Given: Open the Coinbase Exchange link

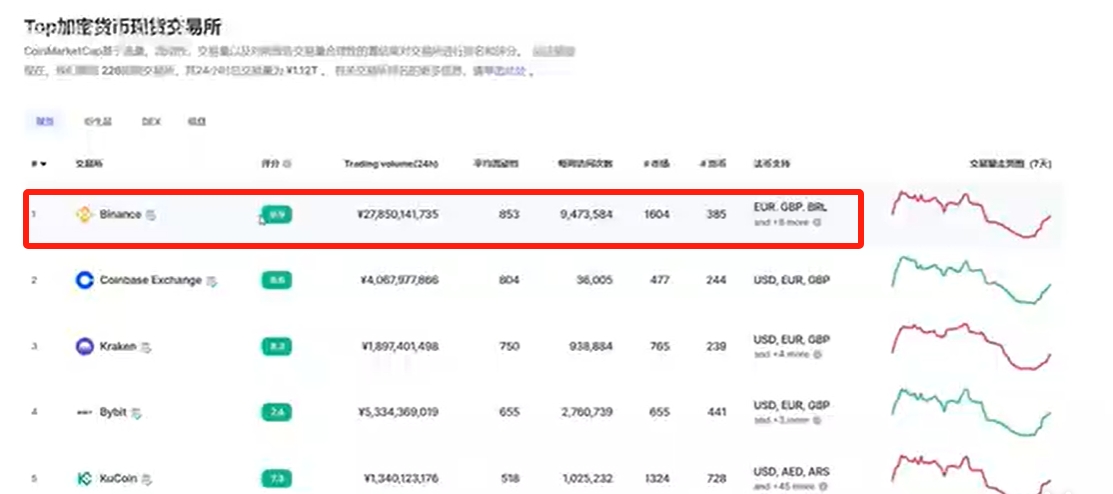Looking at the screenshot, I should coord(150,280).
